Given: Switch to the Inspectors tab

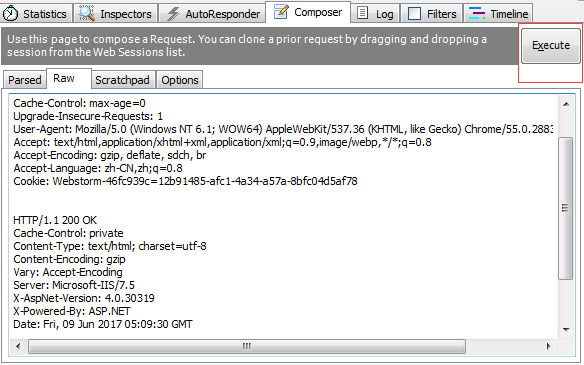Looking at the screenshot, I should [115, 14].
